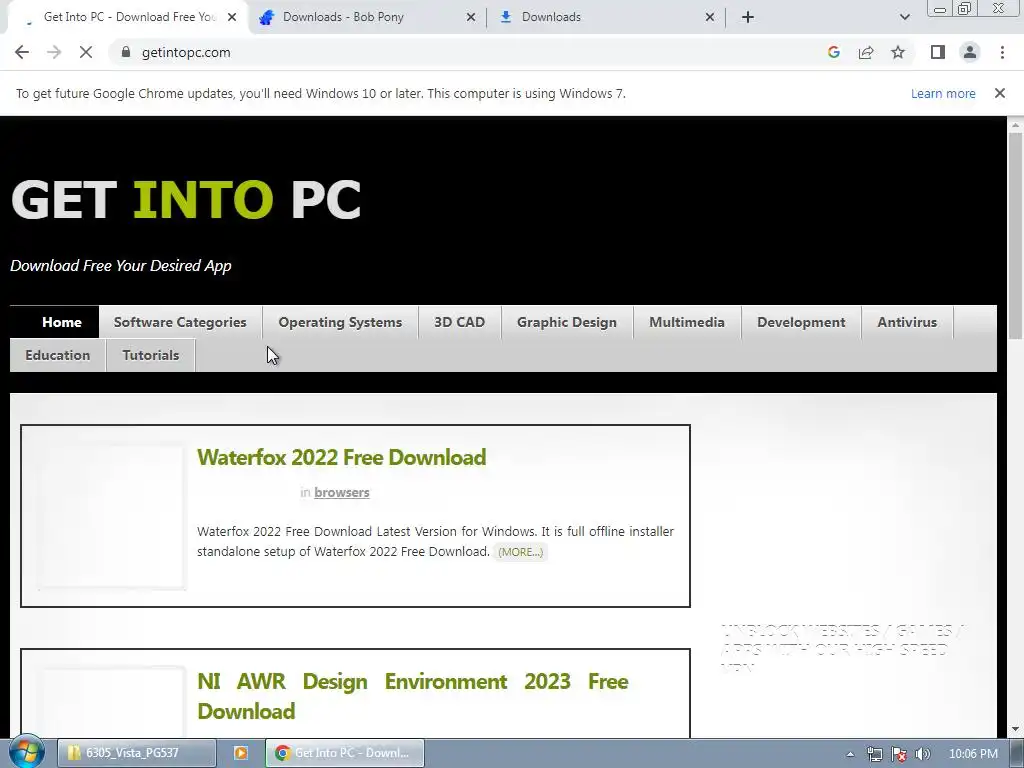Open Antivirus category
This screenshot has height=768, width=1024.
907,322
